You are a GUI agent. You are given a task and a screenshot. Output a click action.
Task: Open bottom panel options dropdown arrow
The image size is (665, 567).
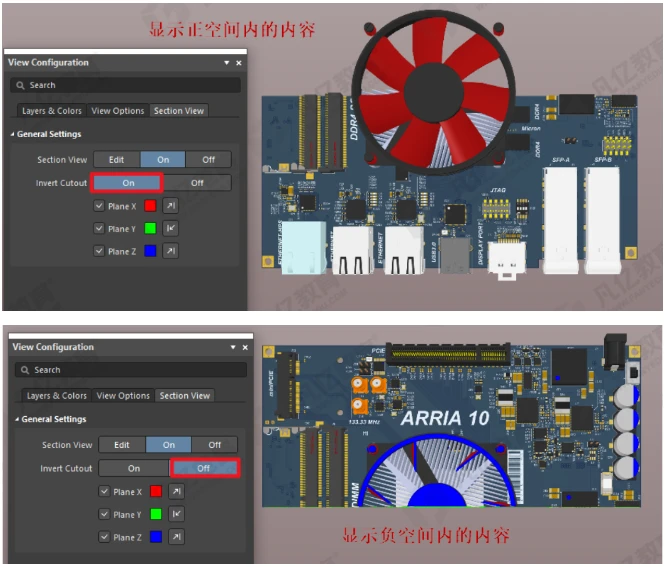pos(233,347)
